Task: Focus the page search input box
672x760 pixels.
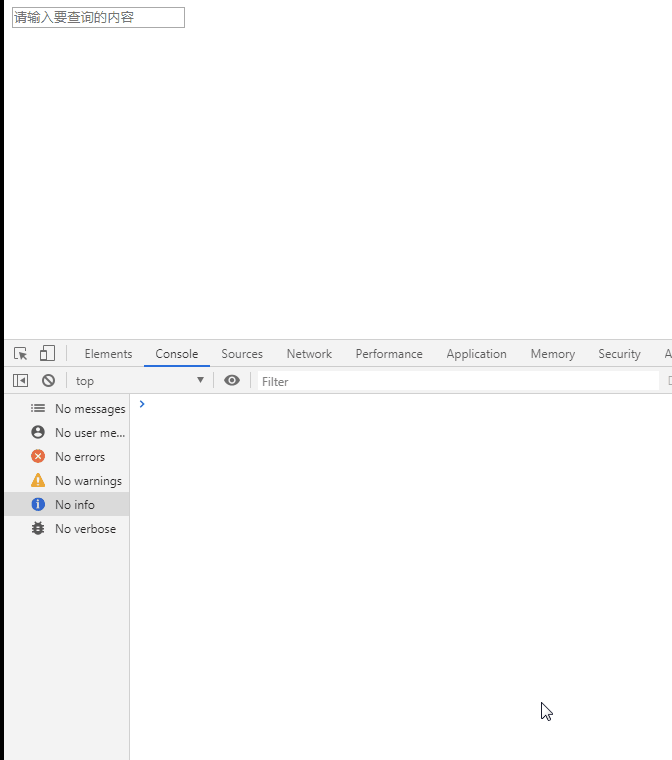Action: [98, 17]
